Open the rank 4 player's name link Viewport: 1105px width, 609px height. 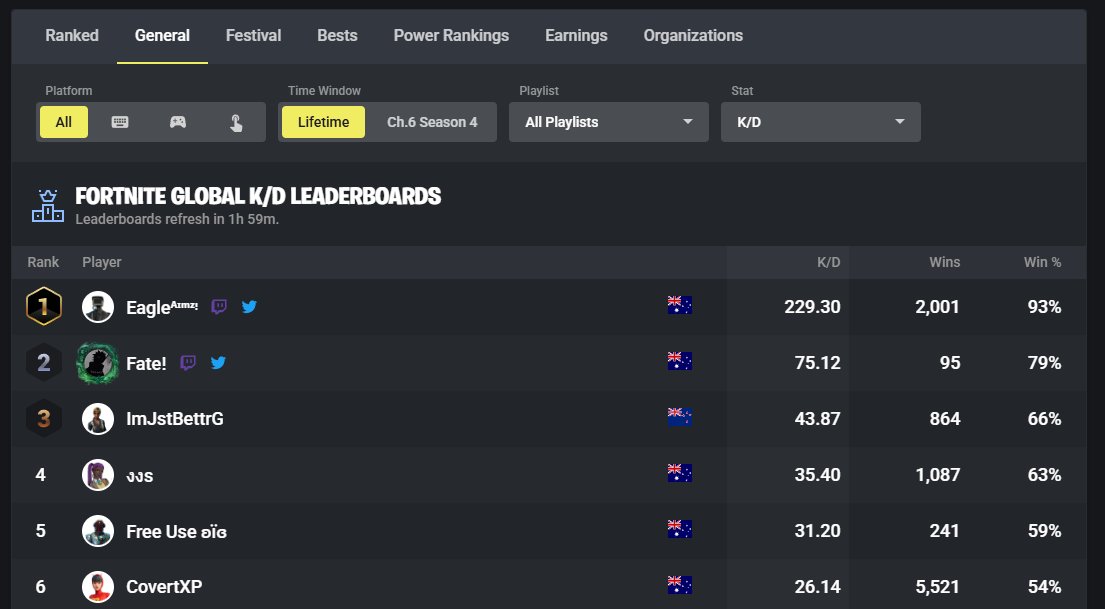click(x=140, y=476)
